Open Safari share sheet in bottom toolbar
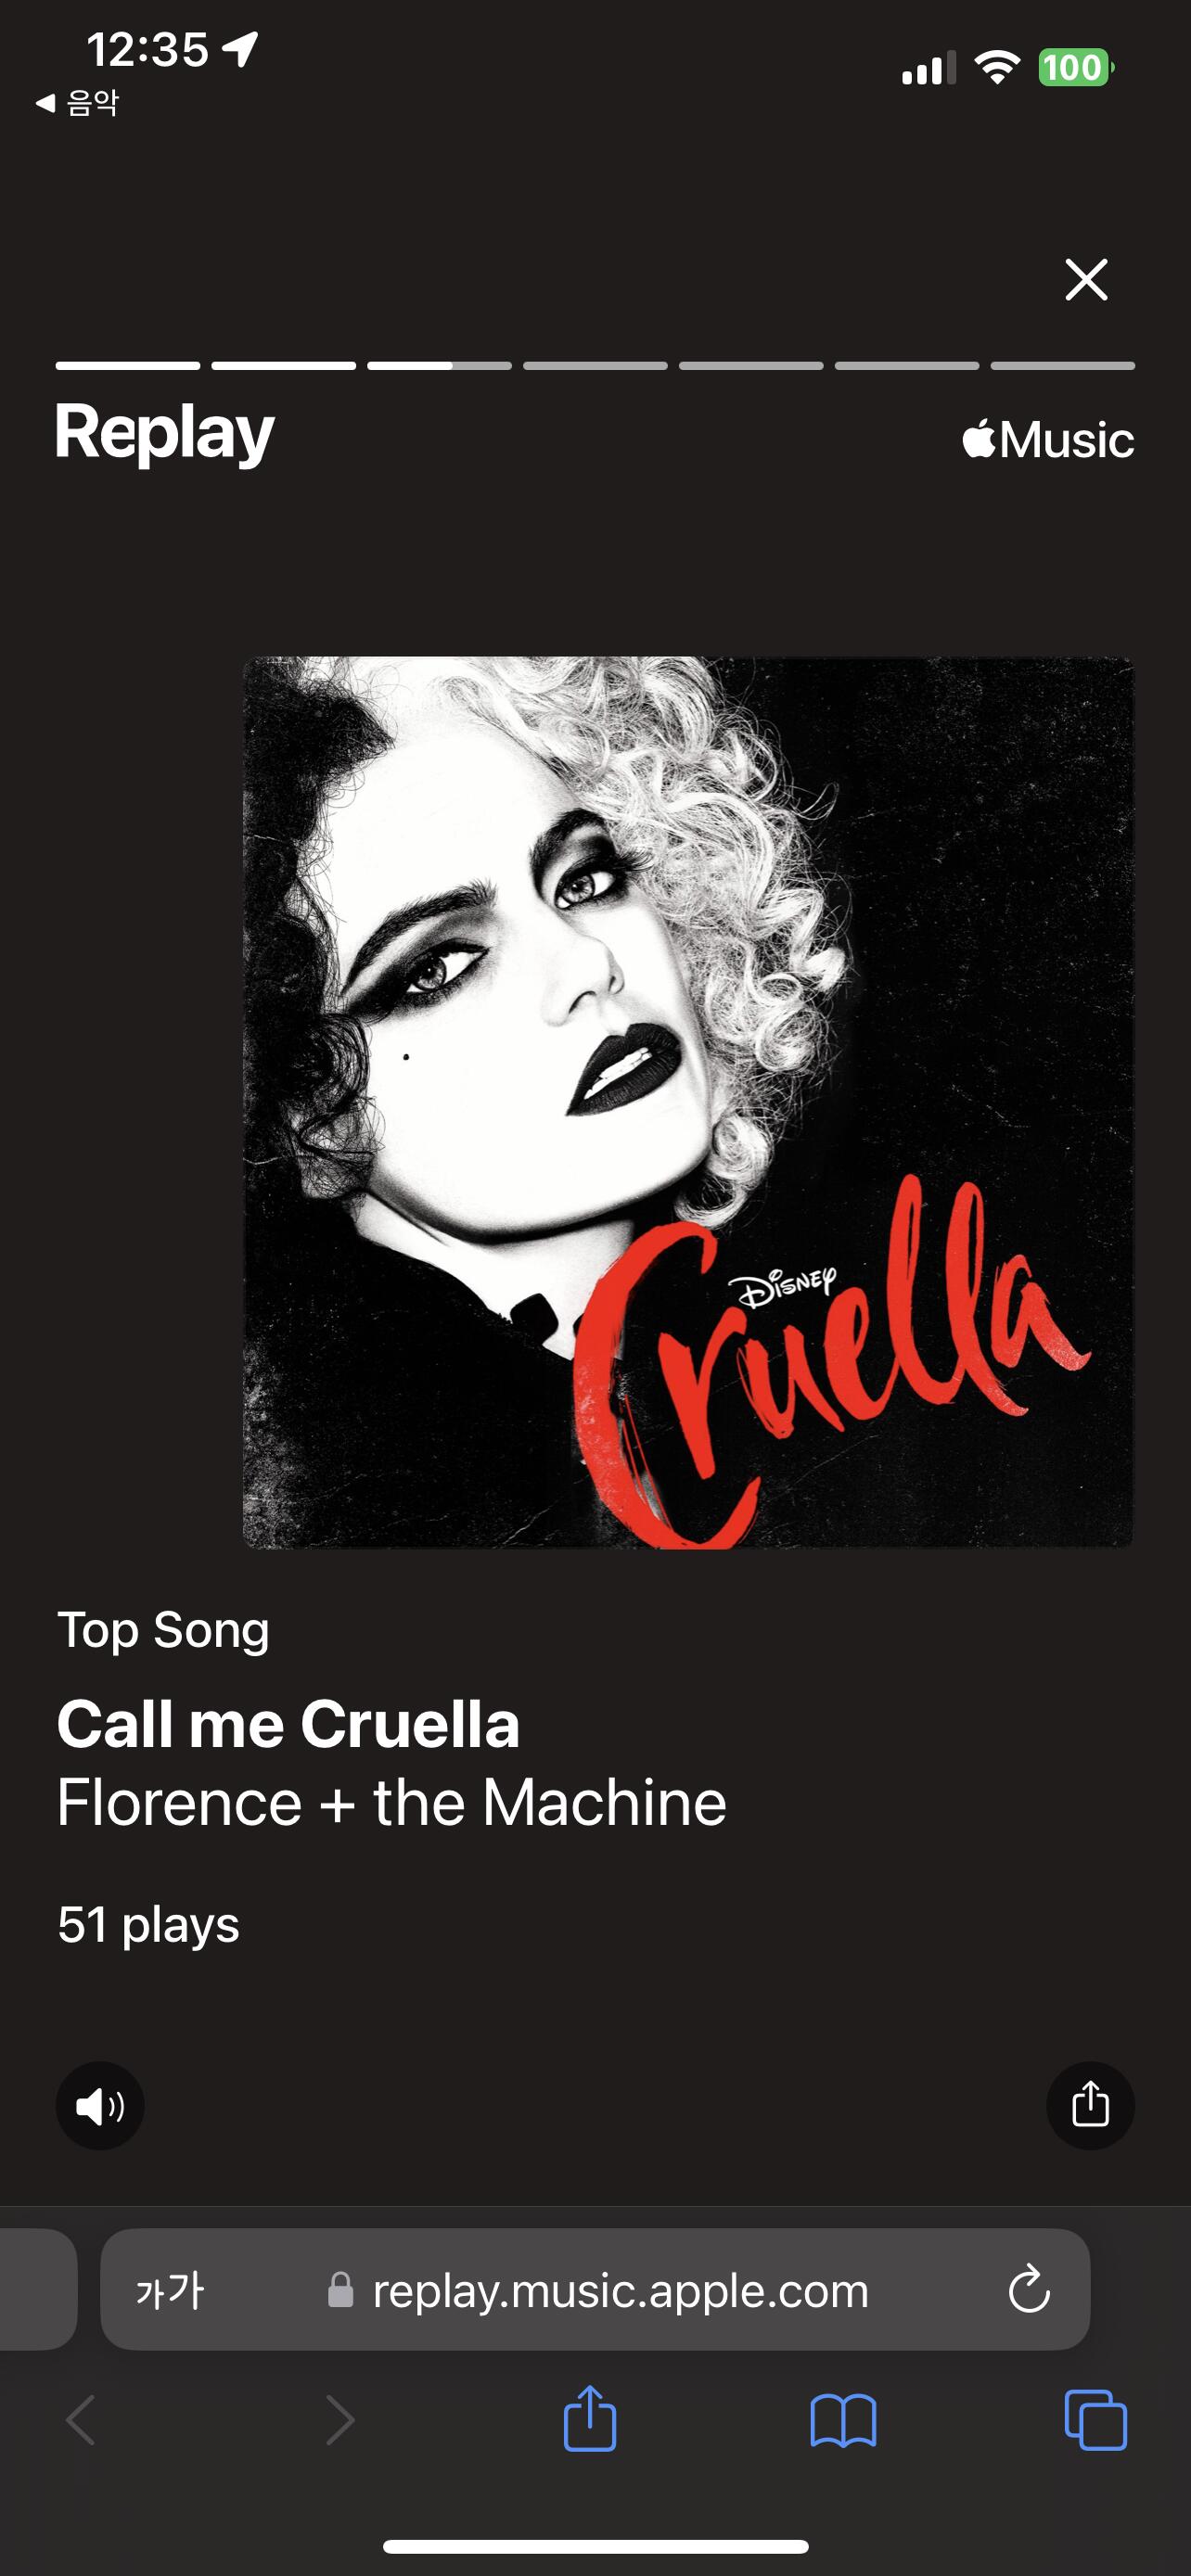Image resolution: width=1191 pixels, height=2576 pixels. (x=590, y=2419)
